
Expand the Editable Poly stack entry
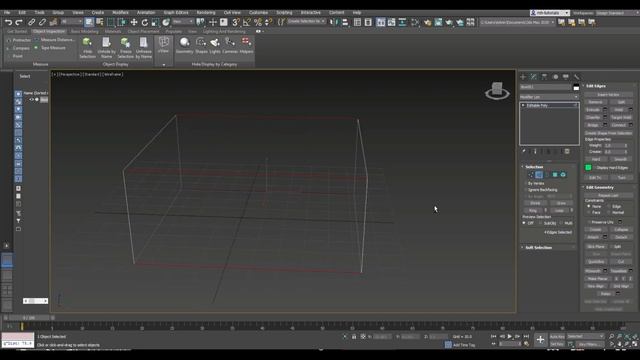[523, 105]
